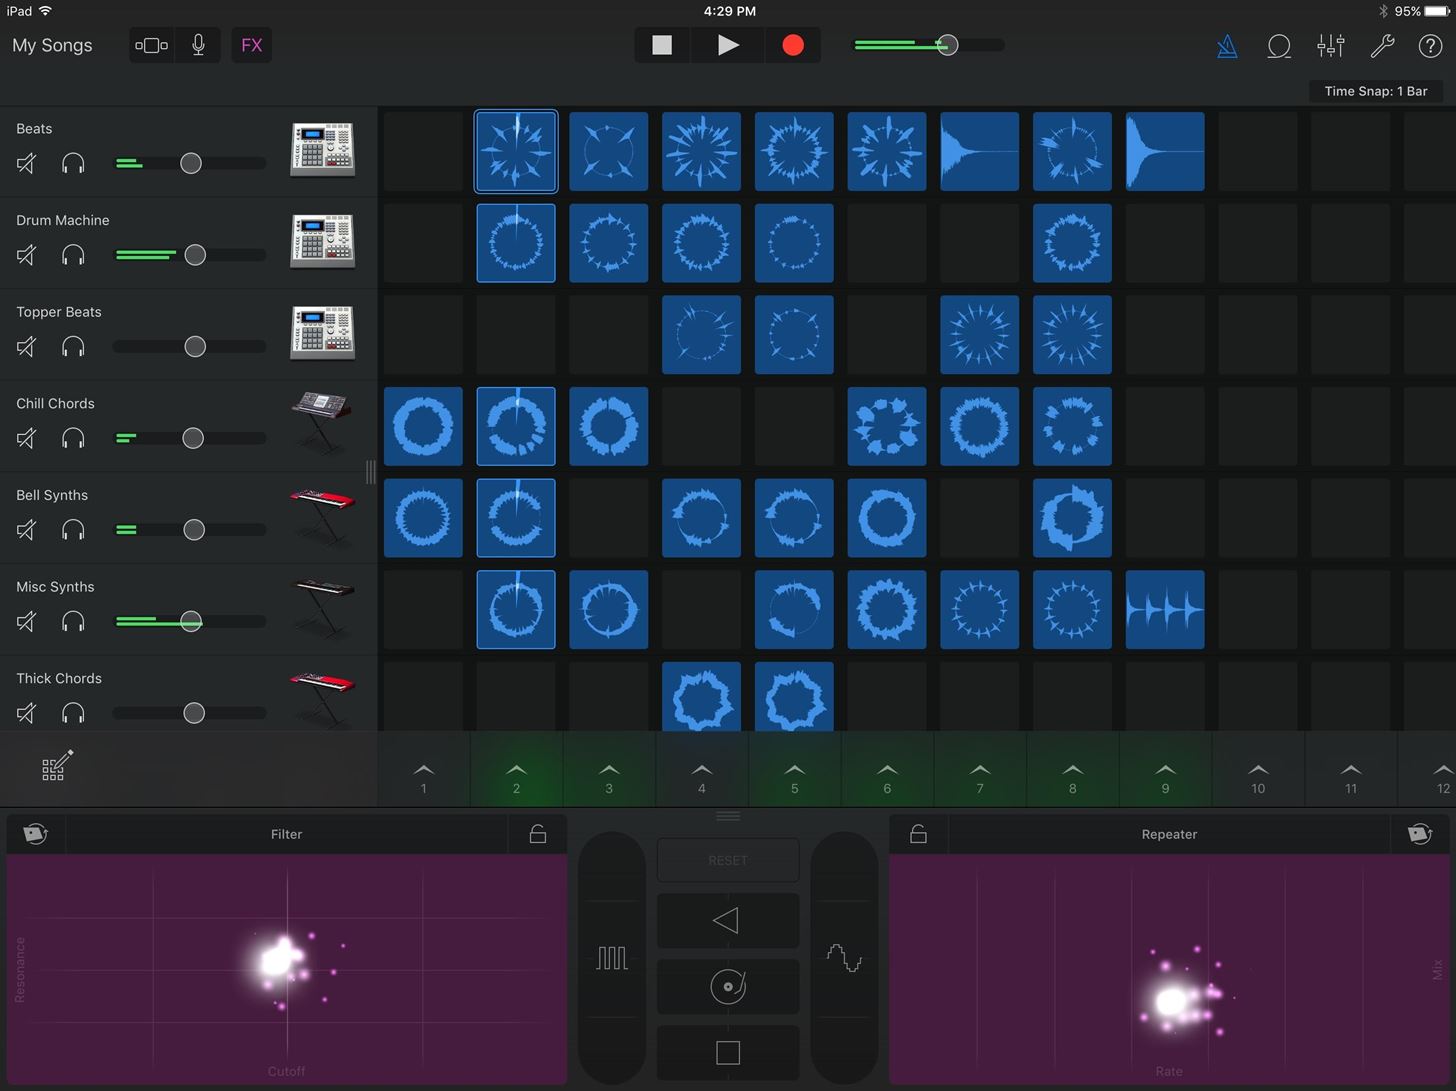
Task: Open the Filter effect selector
Action: [x=287, y=834]
